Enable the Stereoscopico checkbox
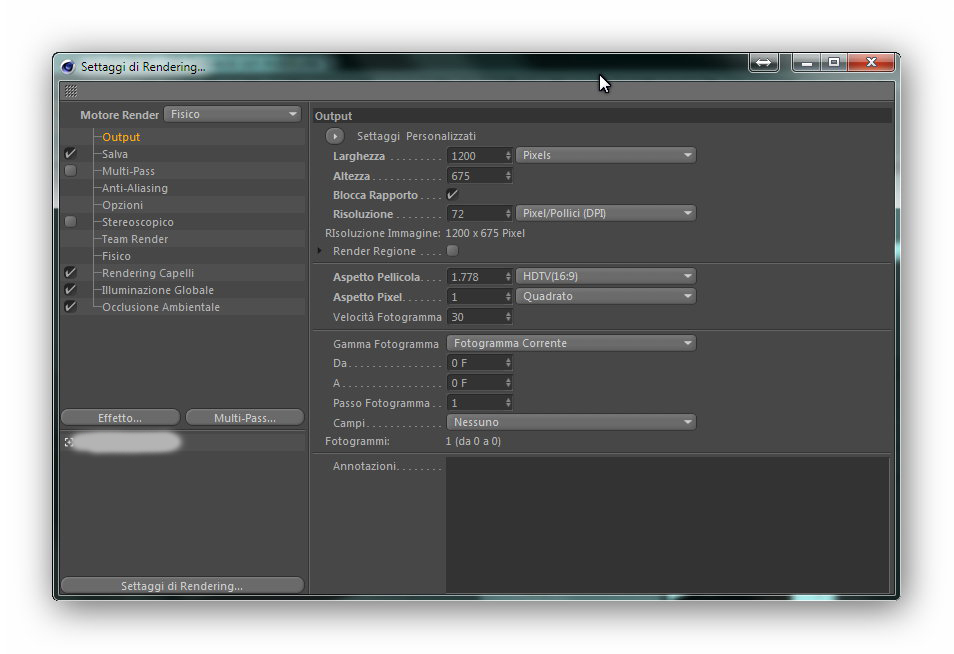Viewport: 954px width, 654px height. click(71, 221)
